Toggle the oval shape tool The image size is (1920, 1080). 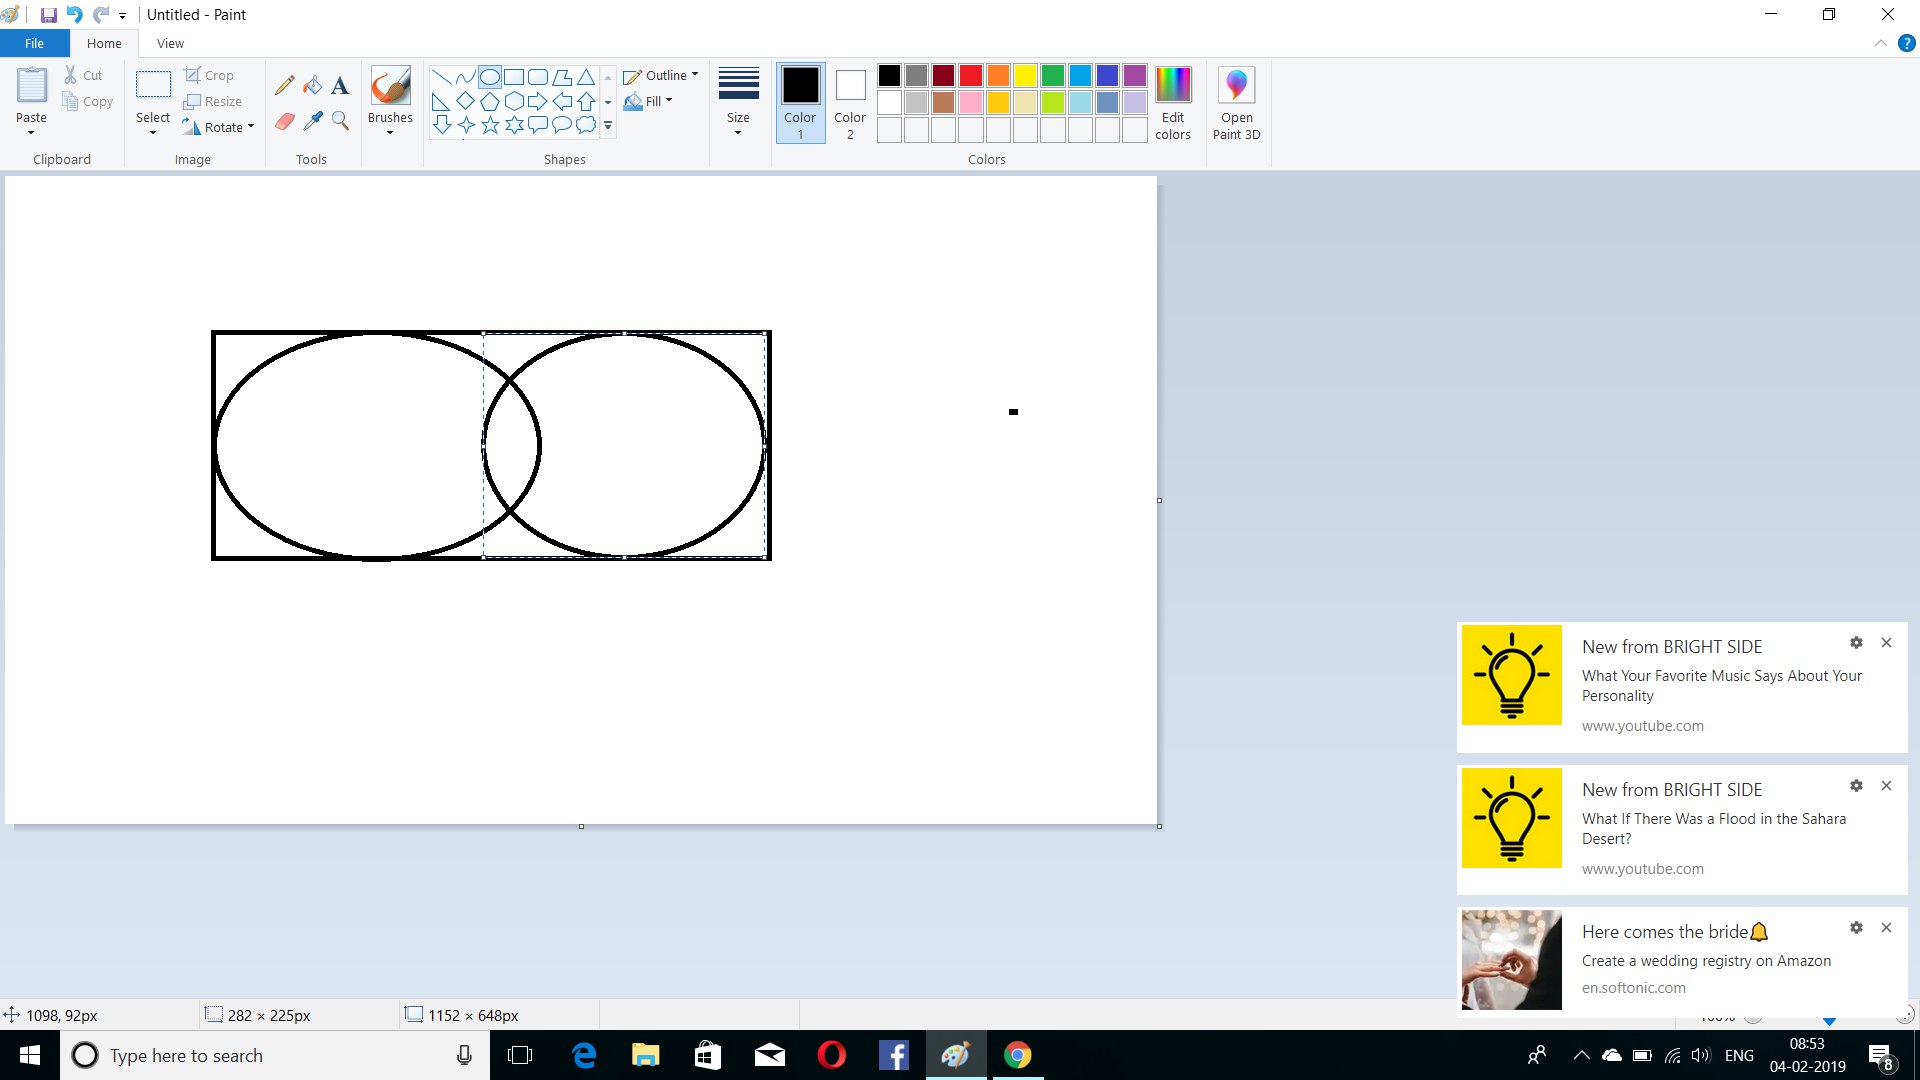[x=490, y=77]
